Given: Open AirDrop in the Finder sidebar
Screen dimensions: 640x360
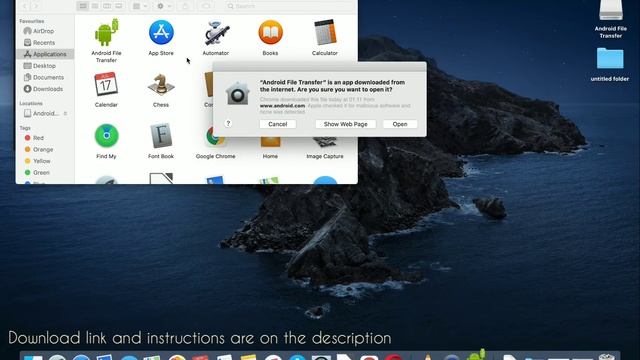Looking at the screenshot, I should click(x=44, y=31).
